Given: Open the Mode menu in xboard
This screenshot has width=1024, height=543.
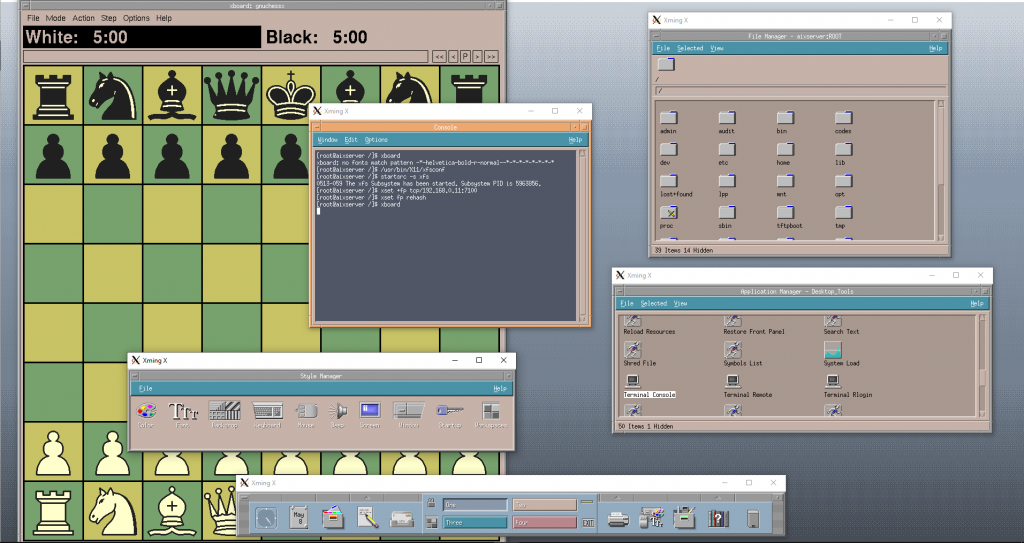Looking at the screenshot, I should [x=56, y=18].
